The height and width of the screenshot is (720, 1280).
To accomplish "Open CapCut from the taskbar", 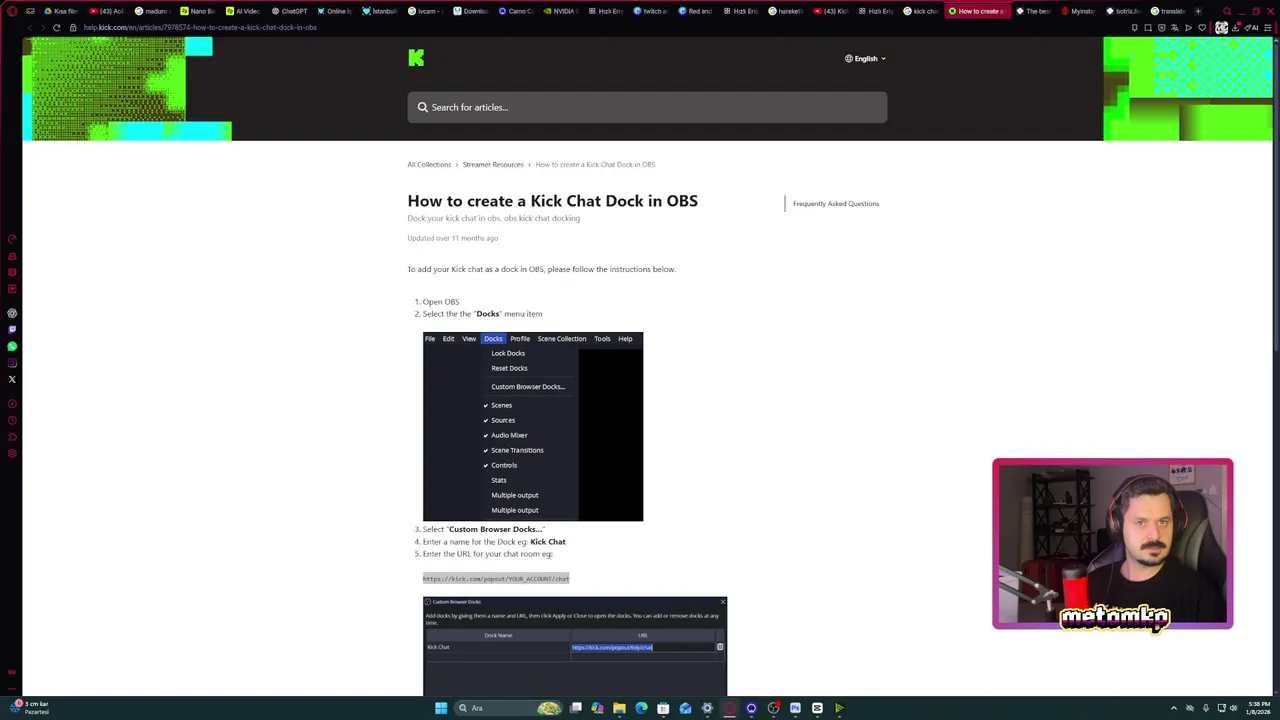I will point(817,708).
